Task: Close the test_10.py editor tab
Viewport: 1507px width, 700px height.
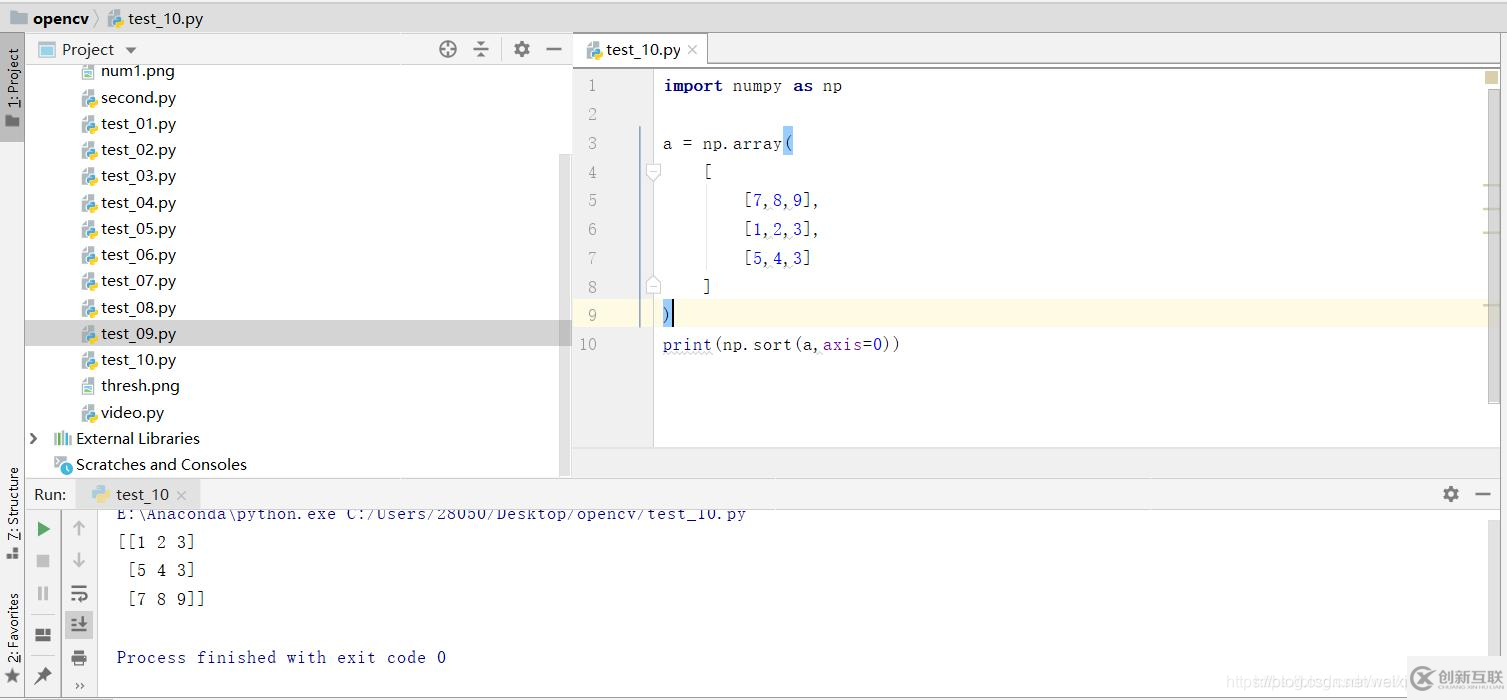Action: coord(692,50)
